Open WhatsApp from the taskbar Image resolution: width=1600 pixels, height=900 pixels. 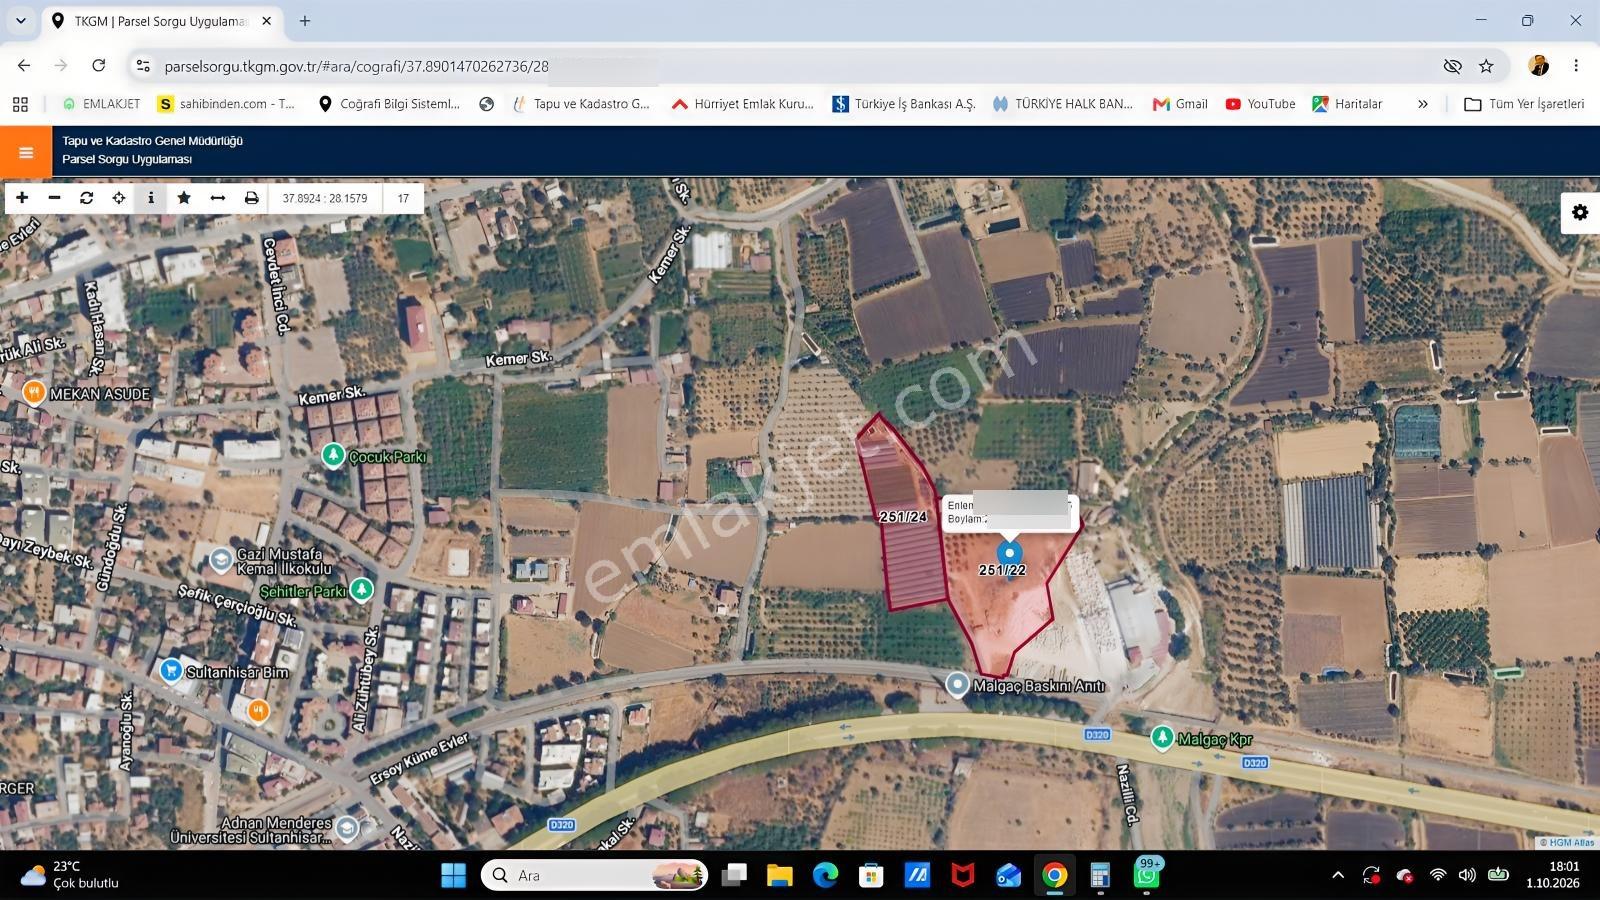point(1147,876)
